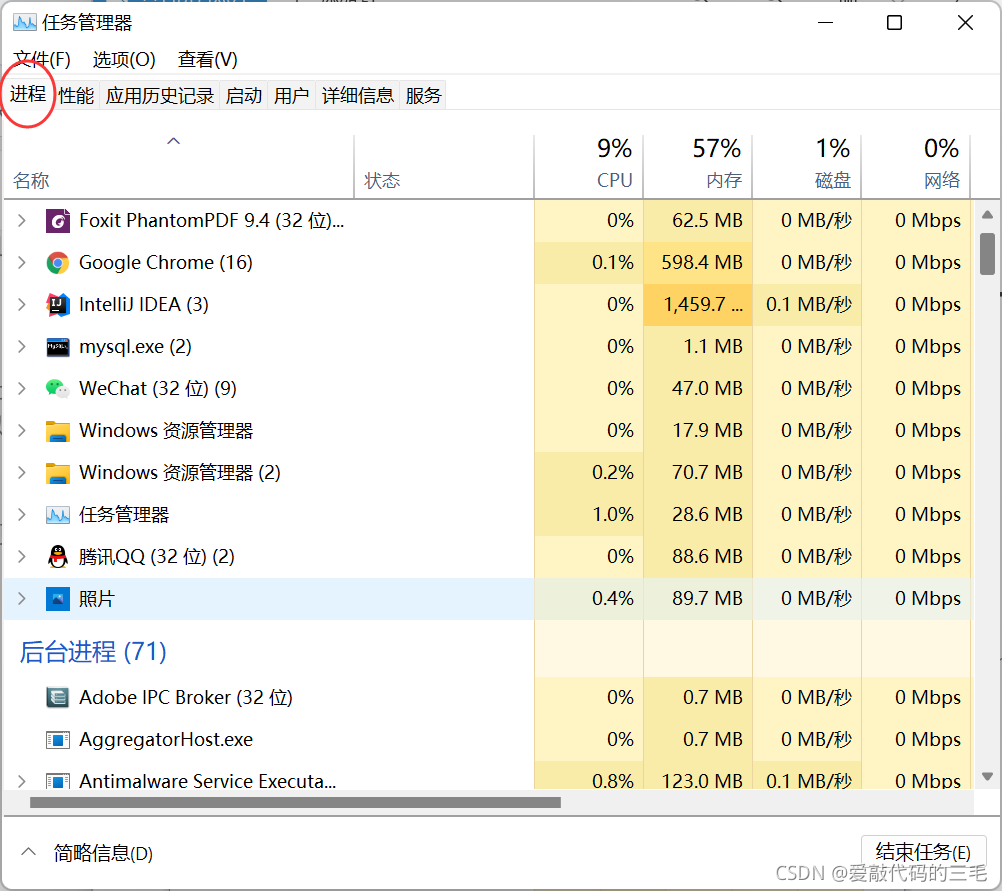Expand the 照片 process row

click(22, 599)
